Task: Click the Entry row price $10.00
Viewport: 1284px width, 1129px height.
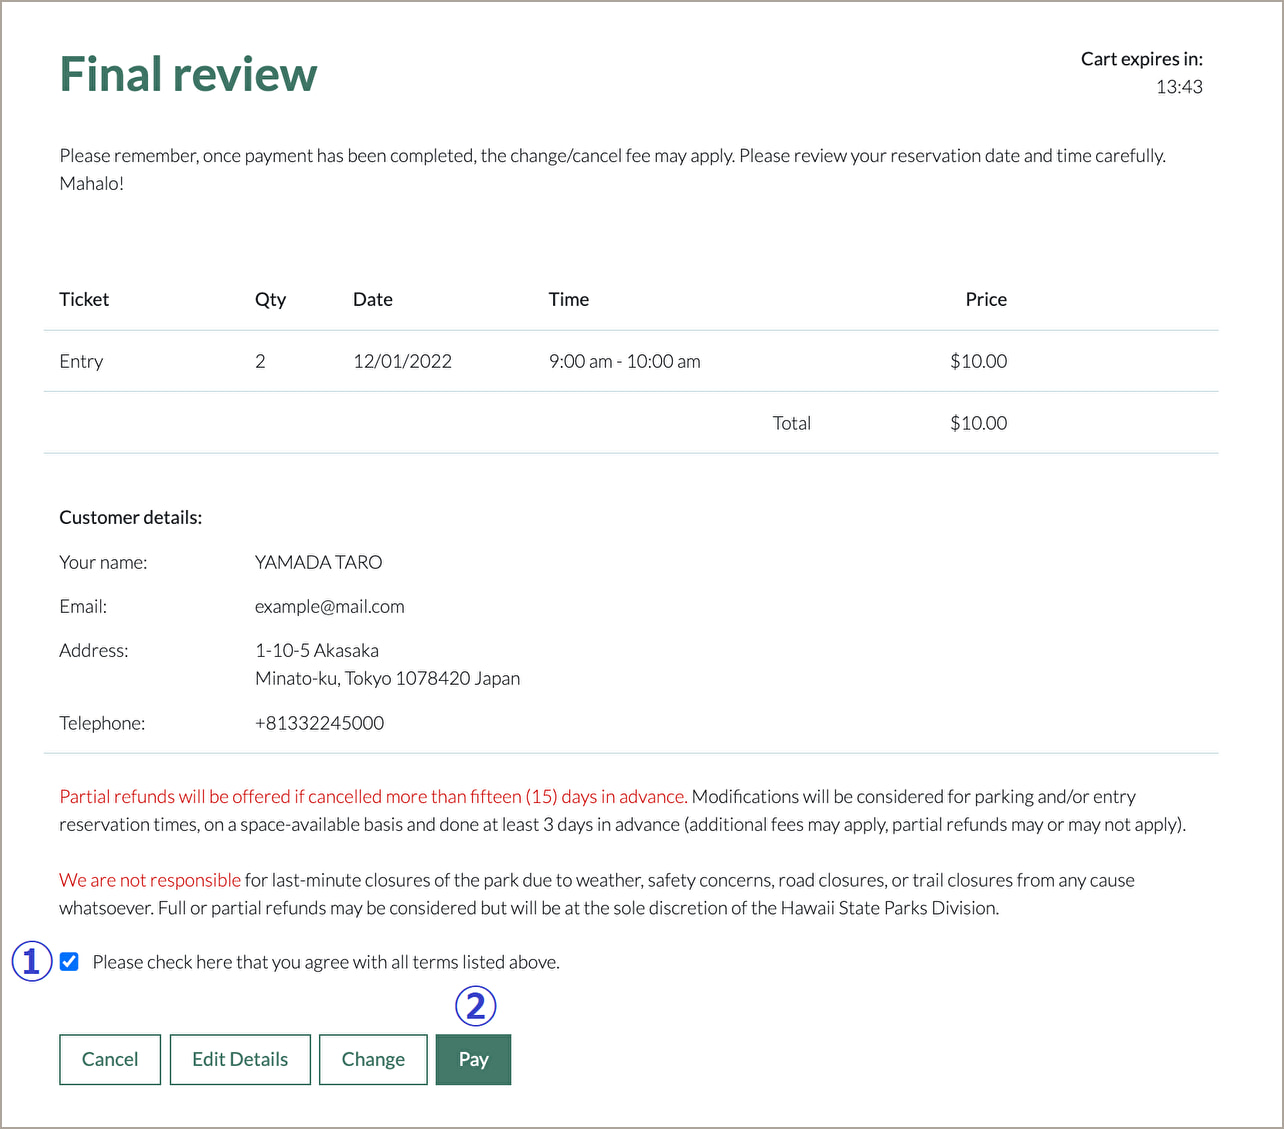Action: tap(978, 361)
